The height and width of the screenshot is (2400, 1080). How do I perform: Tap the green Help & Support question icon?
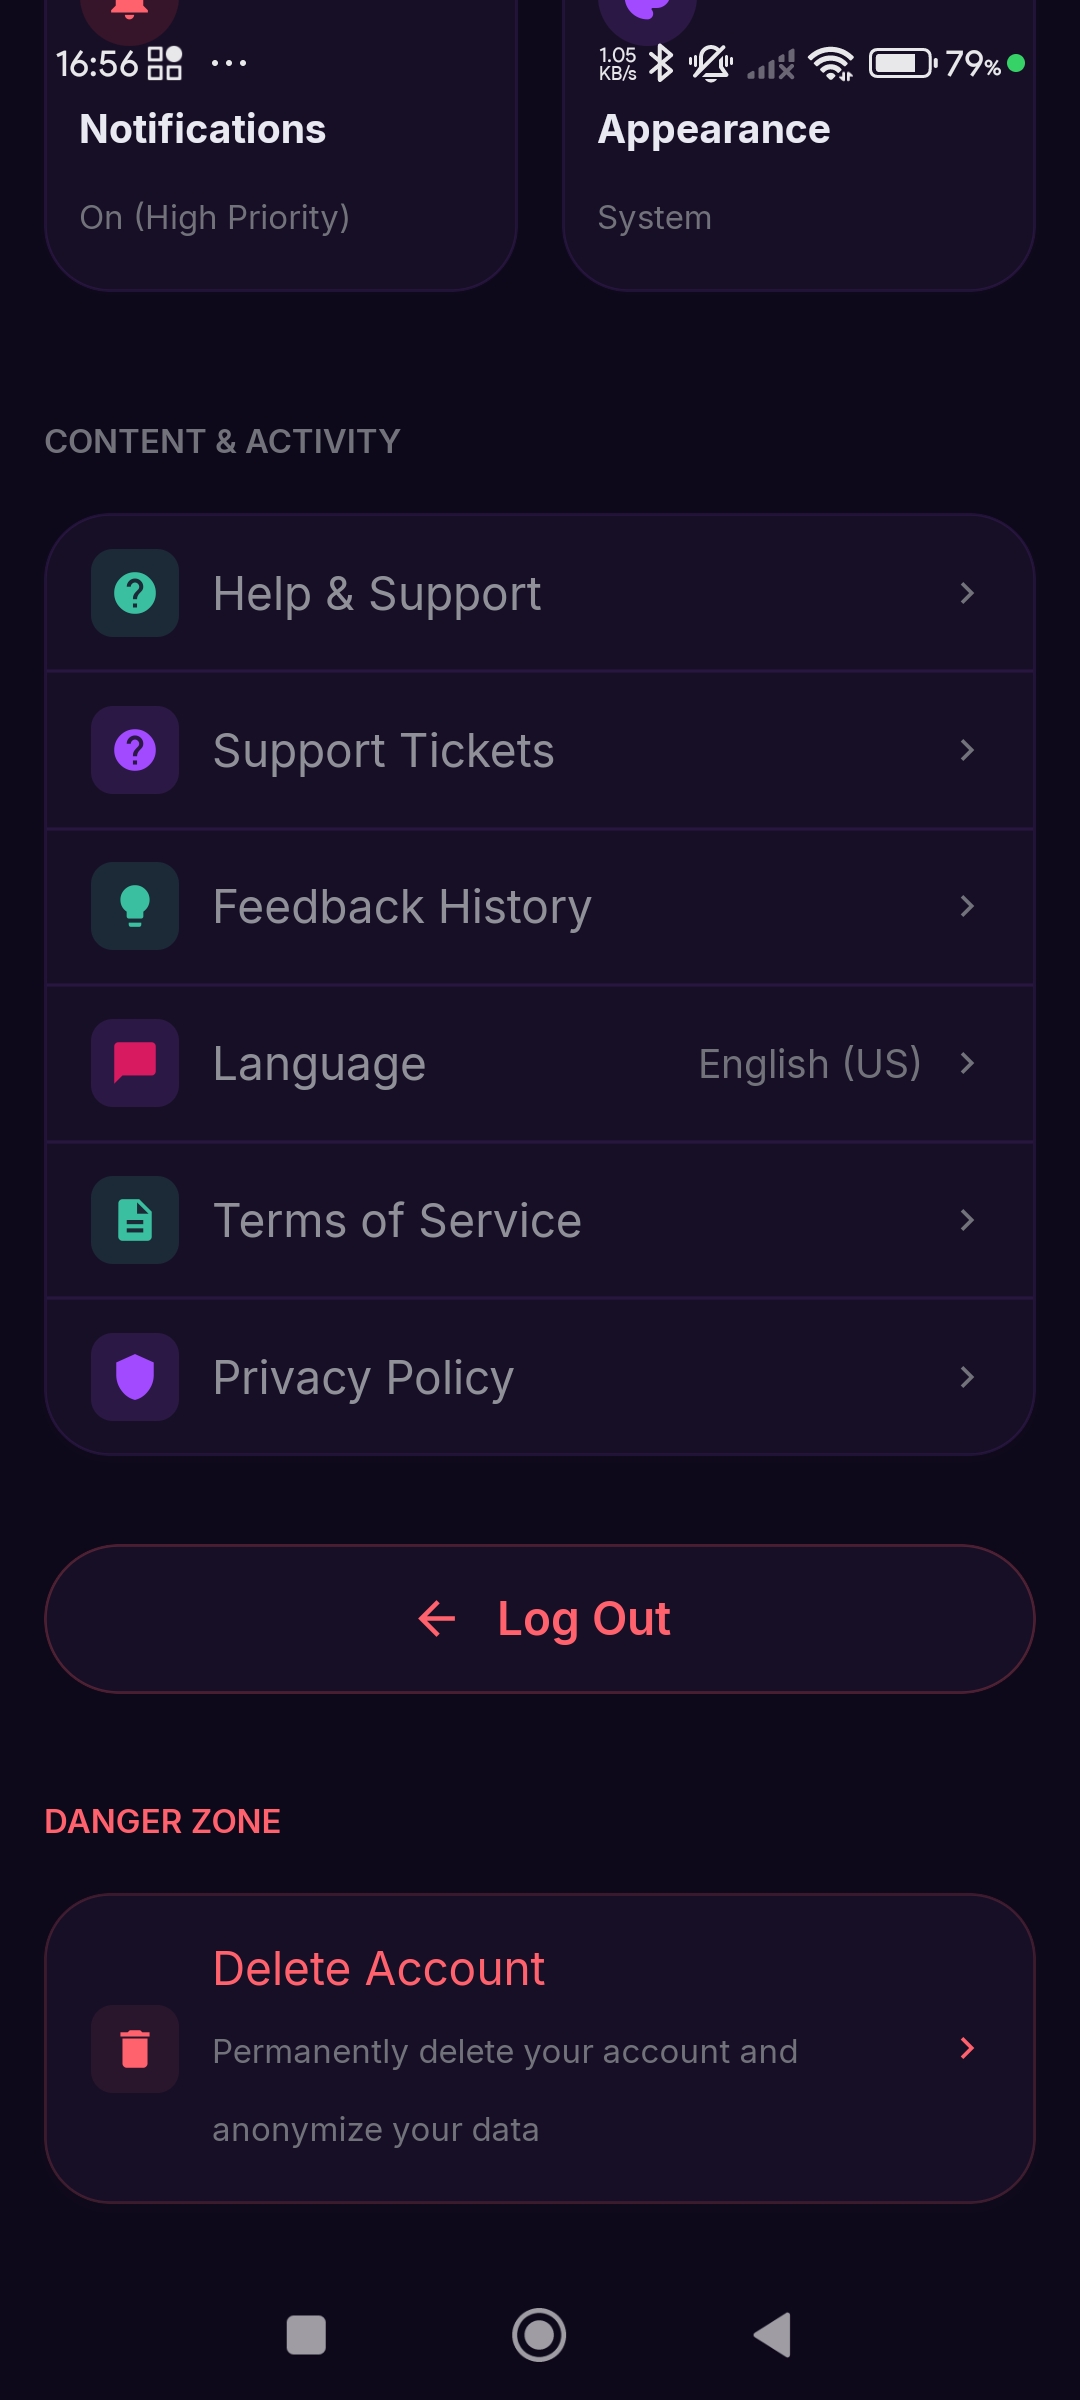tap(135, 593)
